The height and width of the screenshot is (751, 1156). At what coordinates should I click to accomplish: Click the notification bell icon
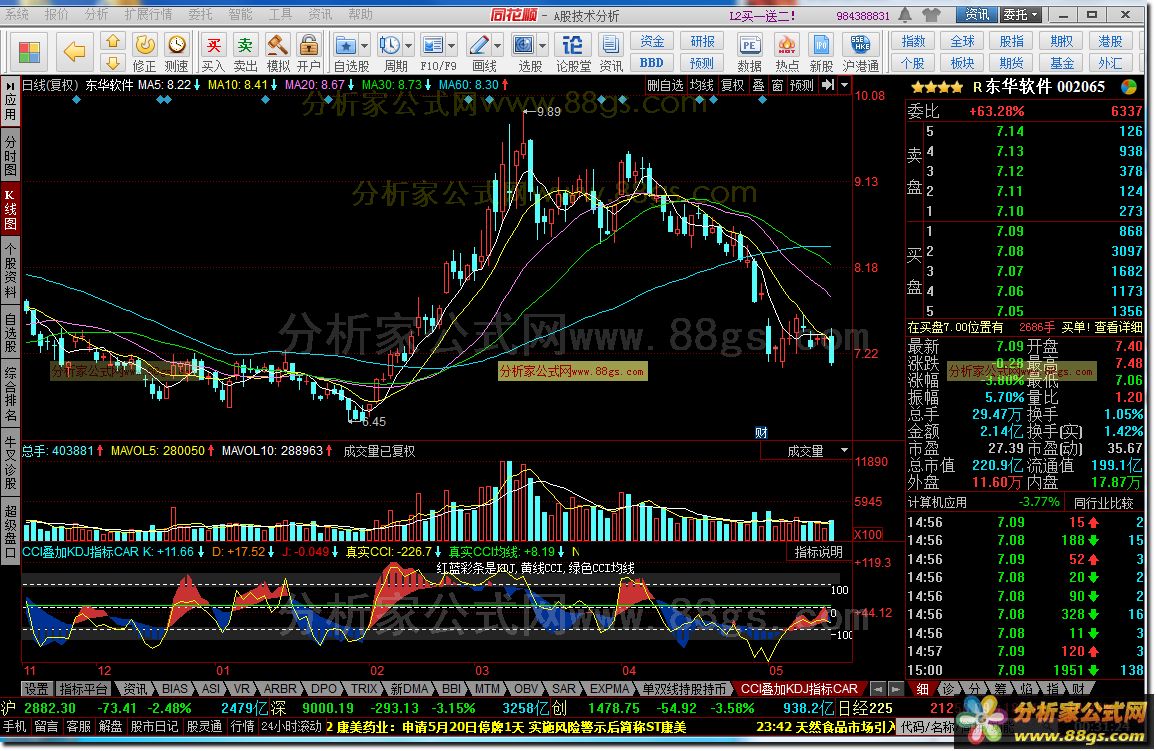point(905,15)
